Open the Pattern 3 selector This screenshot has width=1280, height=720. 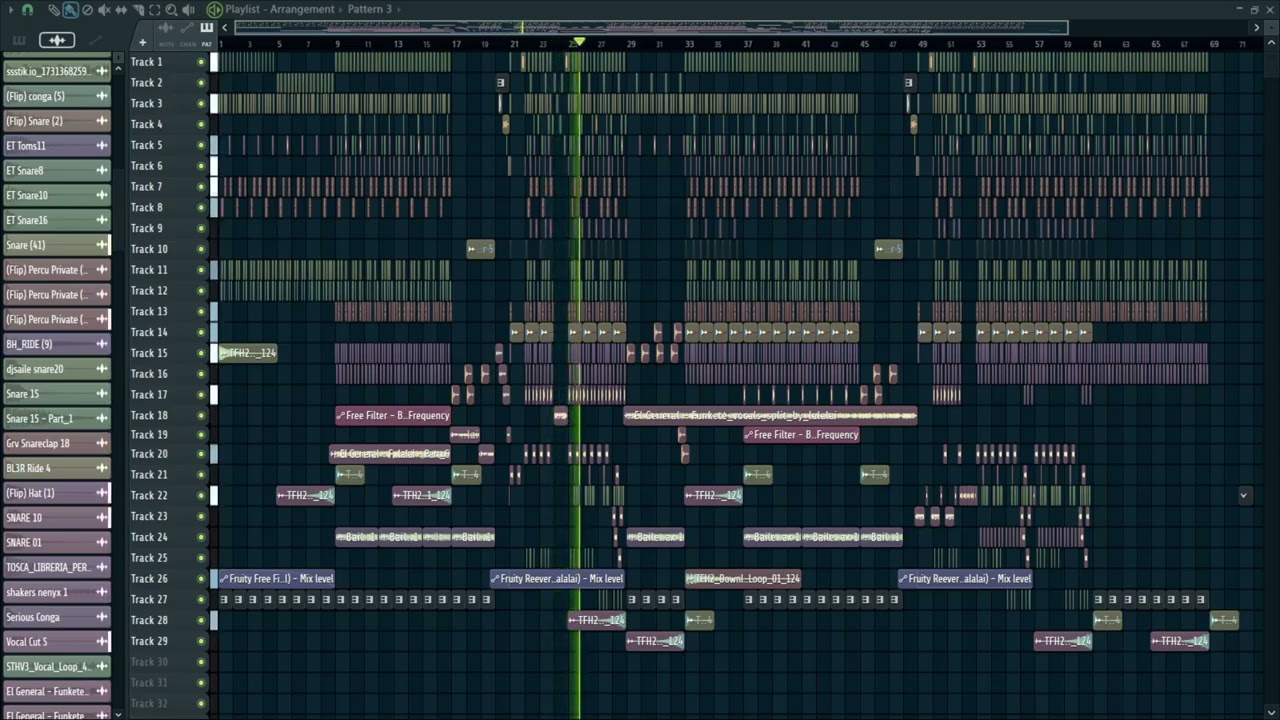tap(370, 9)
